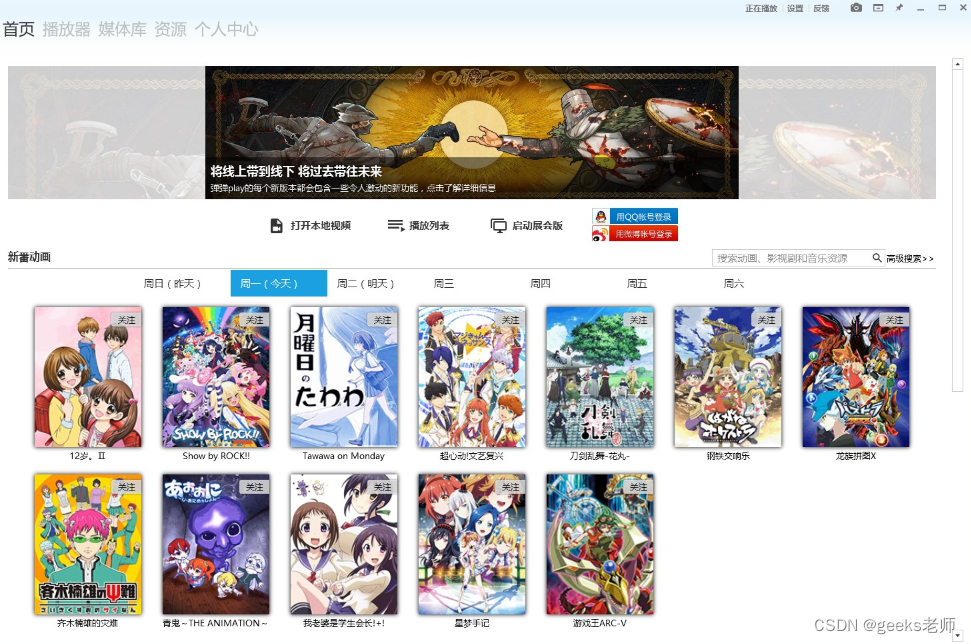Screen dimensions: 971x644
Task: Click the vertical scrollbar thumb
Action: 957,230
